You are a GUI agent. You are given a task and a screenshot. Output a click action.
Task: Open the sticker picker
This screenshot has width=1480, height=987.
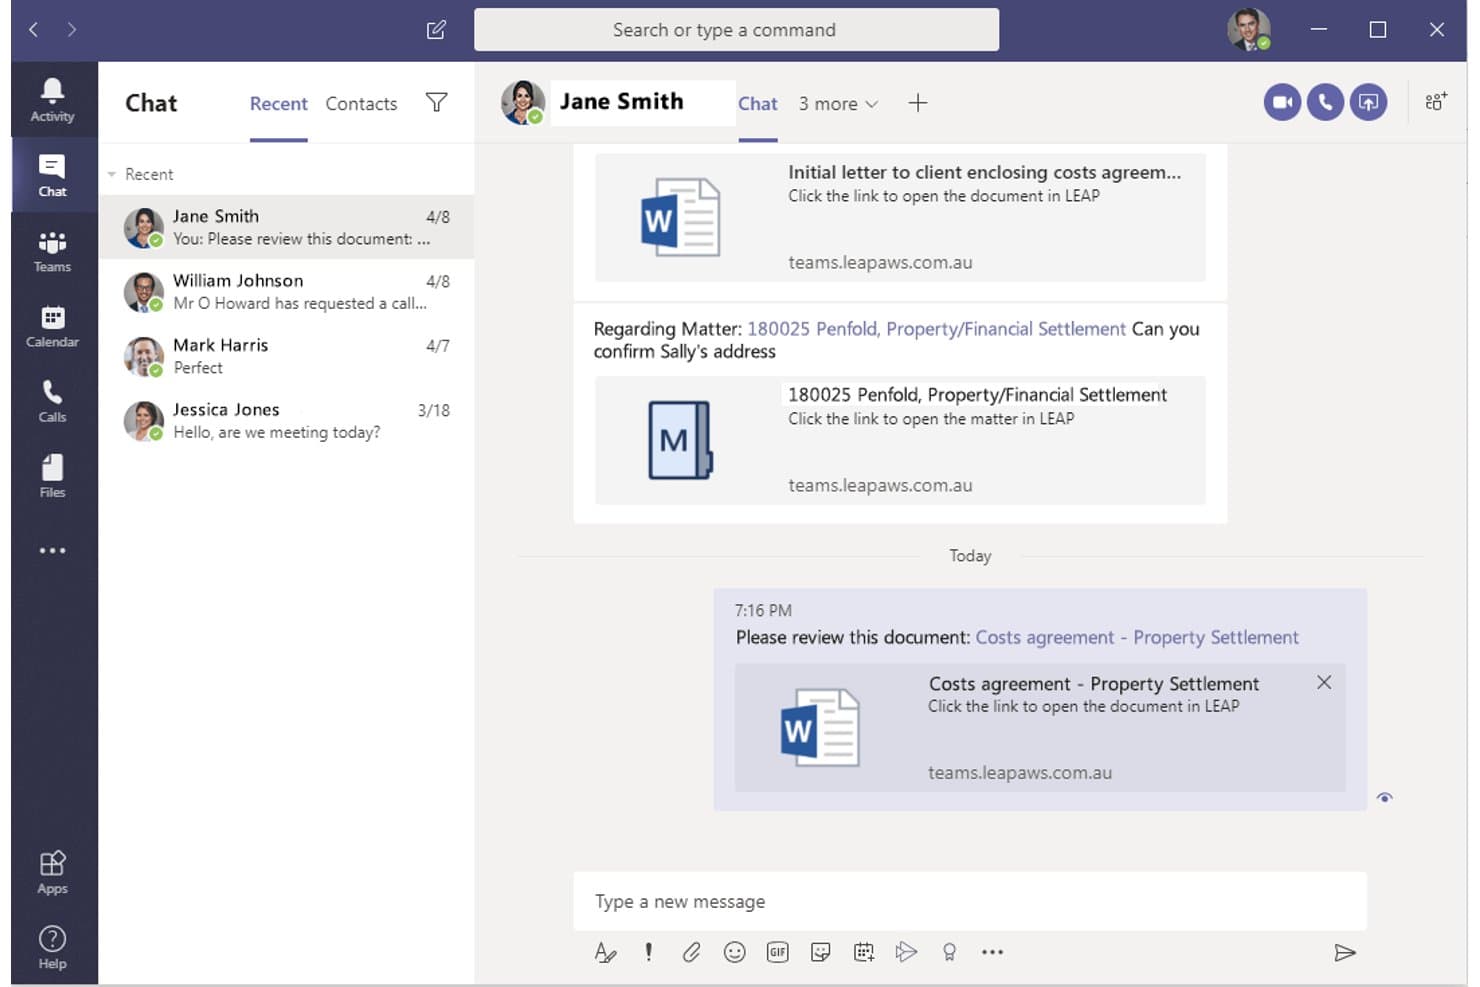tap(820, 952)
